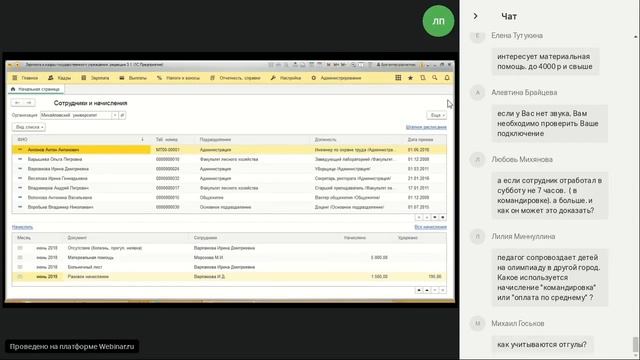Open the Все начисления link
The width and height of the screenshot is (640, 360).
(431, 227)
